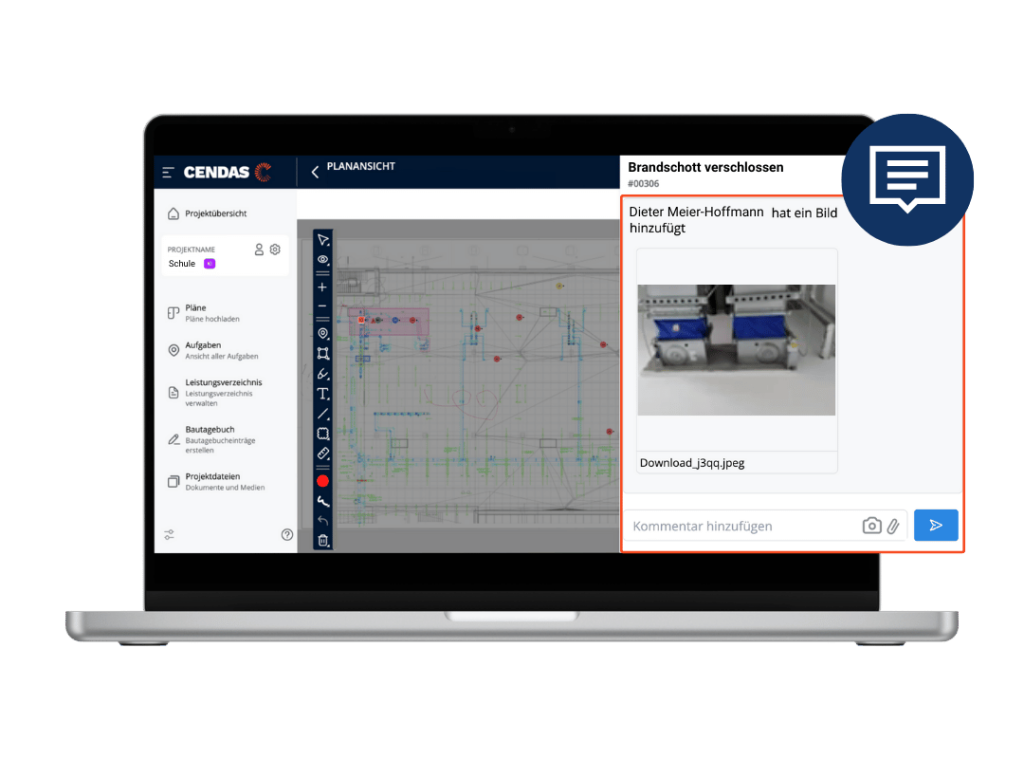Select the pointer selection tool

[x=323, y=241]
